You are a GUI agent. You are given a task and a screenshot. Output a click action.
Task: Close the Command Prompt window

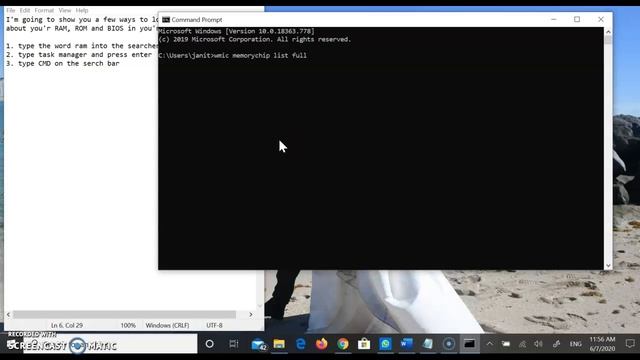pyautogui.click(x=601, y=19)
